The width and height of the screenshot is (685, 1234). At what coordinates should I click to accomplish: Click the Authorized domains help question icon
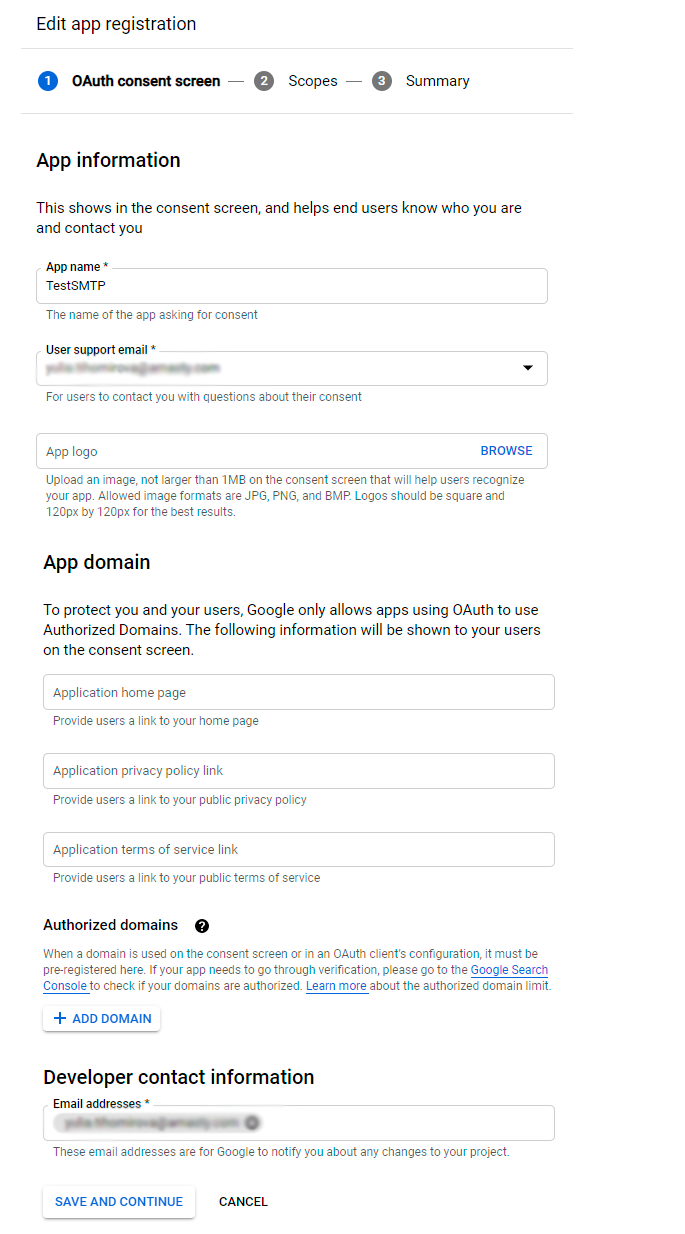point(202,926)
